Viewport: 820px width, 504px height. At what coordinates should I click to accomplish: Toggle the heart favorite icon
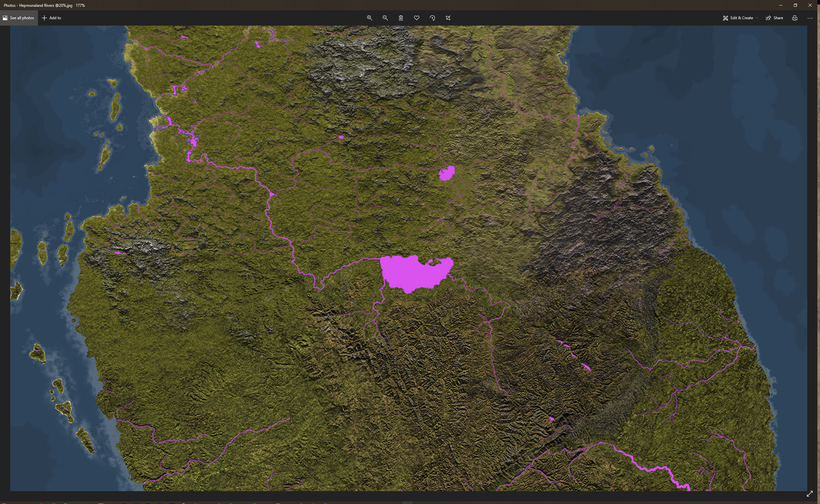[417, 18]
